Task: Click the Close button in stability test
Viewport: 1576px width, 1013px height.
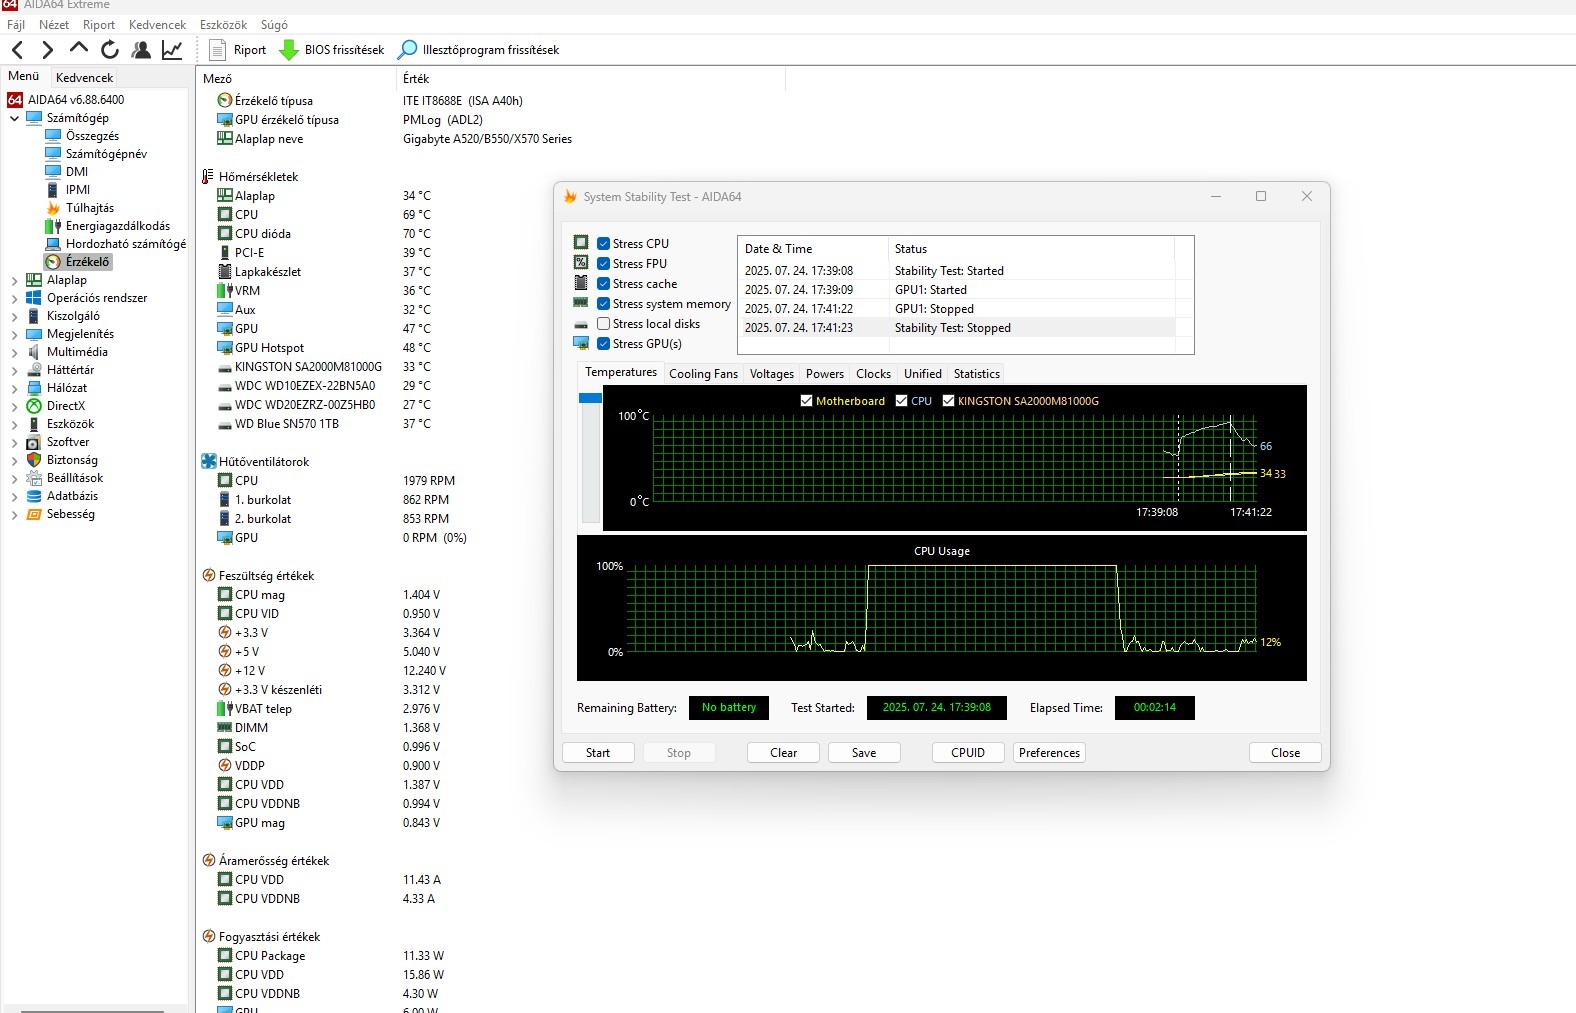Action: click(1285, 753)
